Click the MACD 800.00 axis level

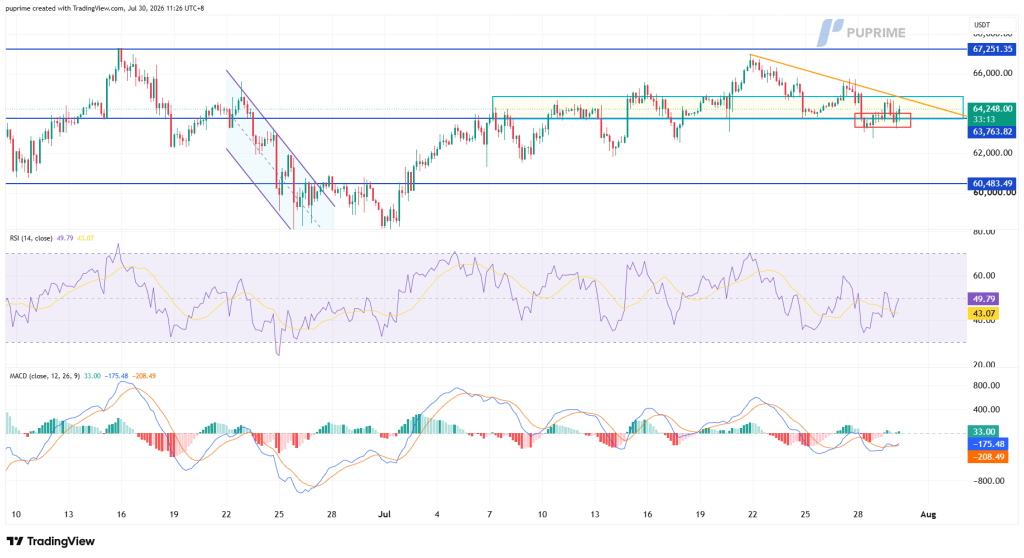[x=986, y=386]
